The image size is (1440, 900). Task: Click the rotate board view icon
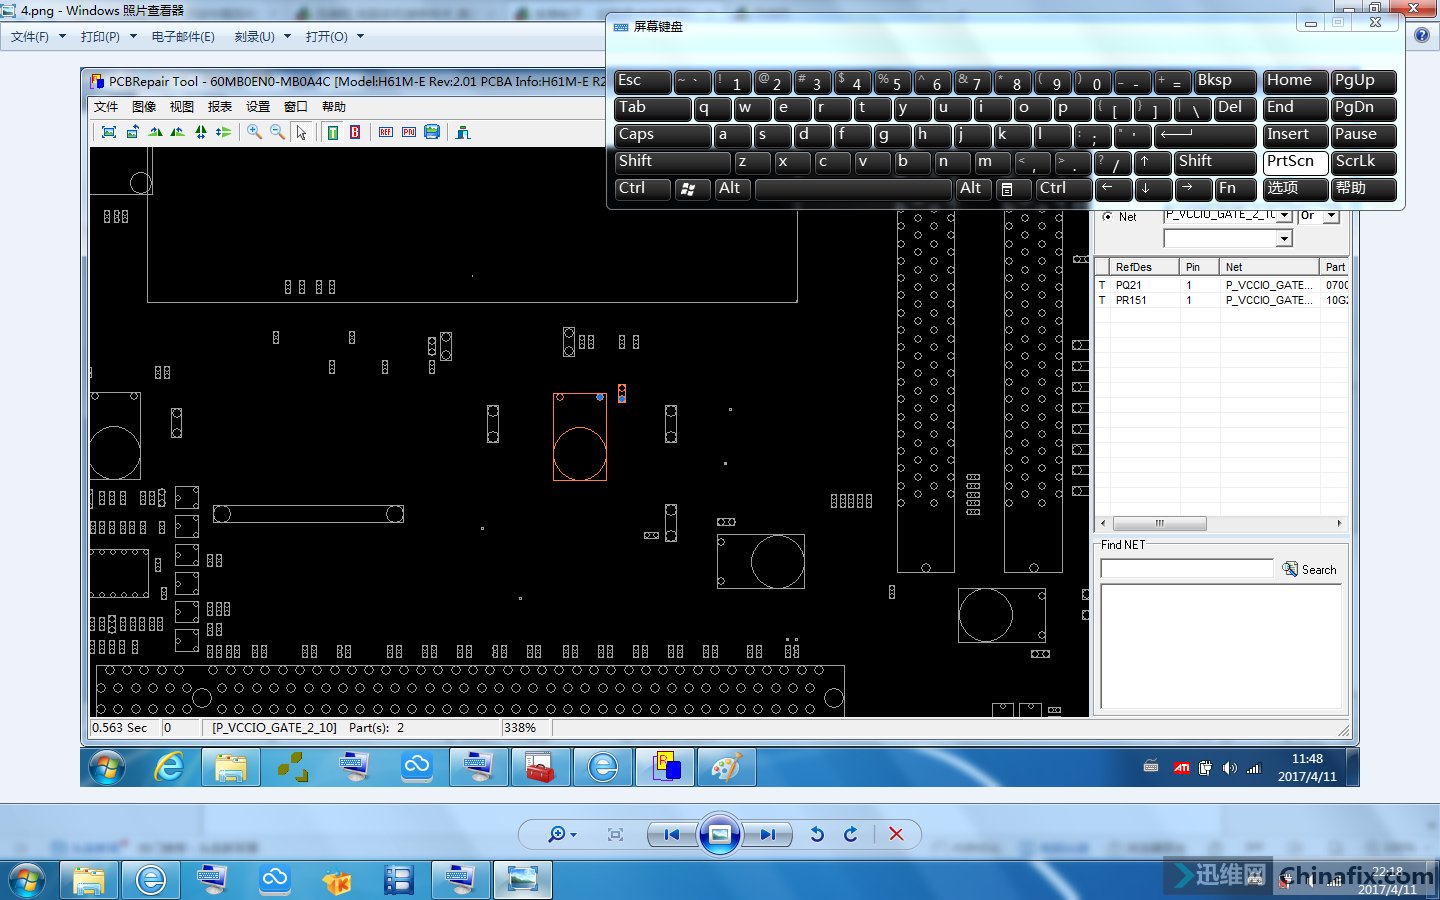(132, 132)
